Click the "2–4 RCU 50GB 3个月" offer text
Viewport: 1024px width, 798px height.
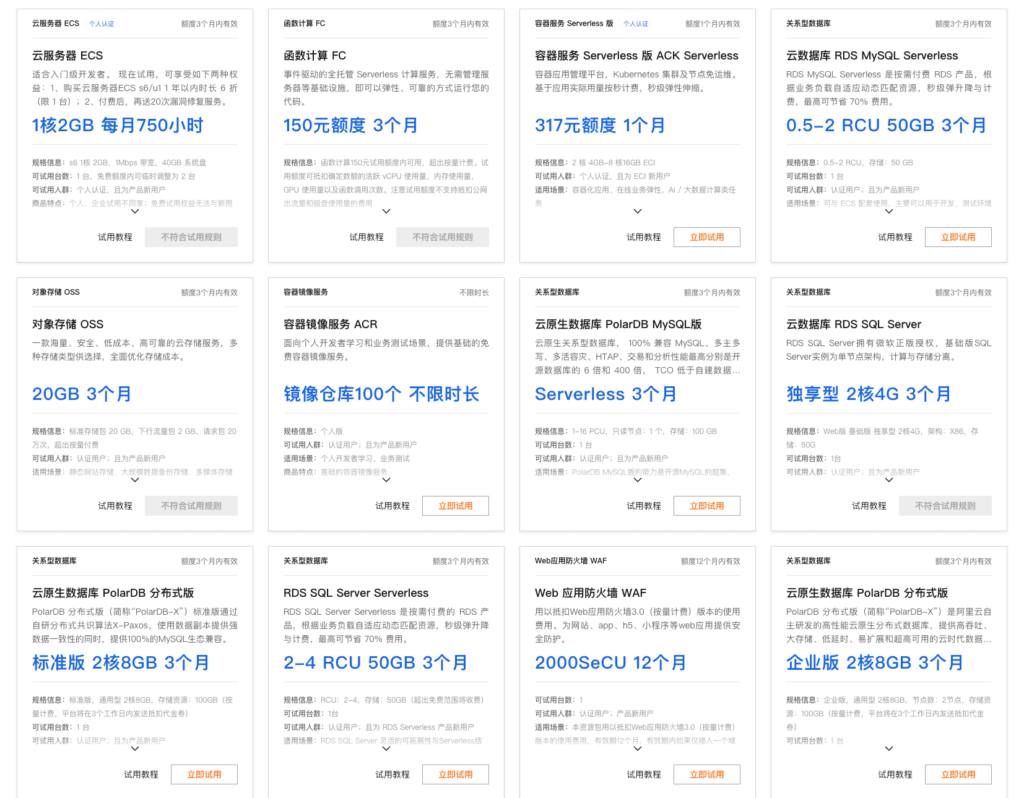[x=376, y=663]
